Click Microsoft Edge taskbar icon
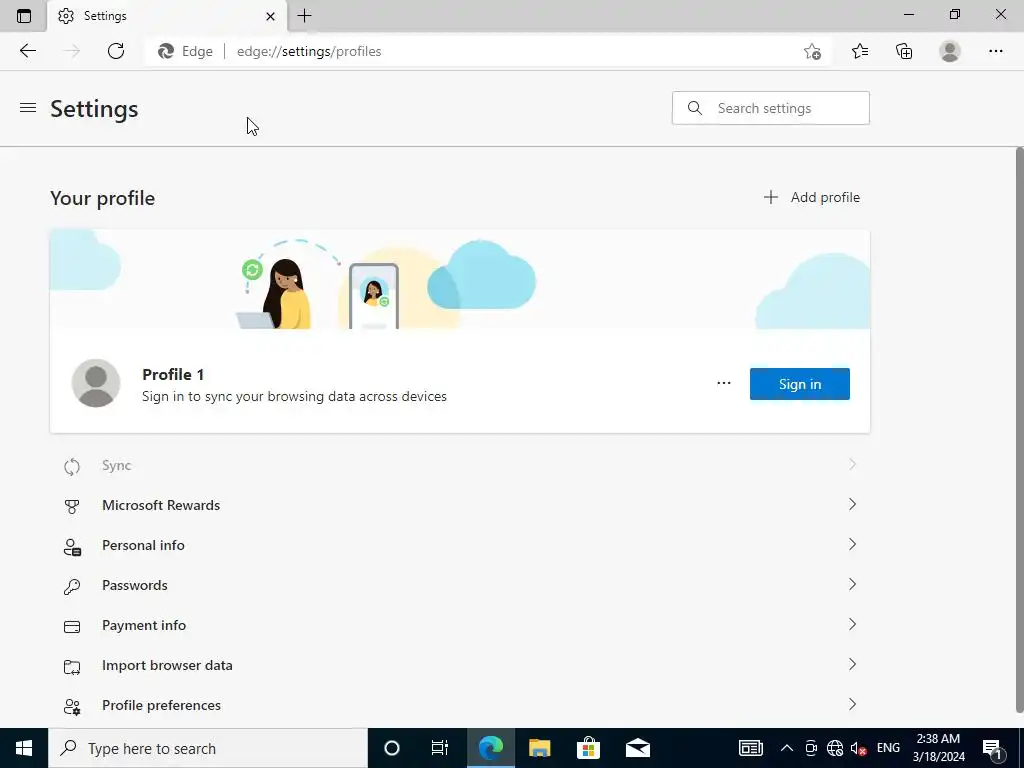 click(x=490, y=748)
